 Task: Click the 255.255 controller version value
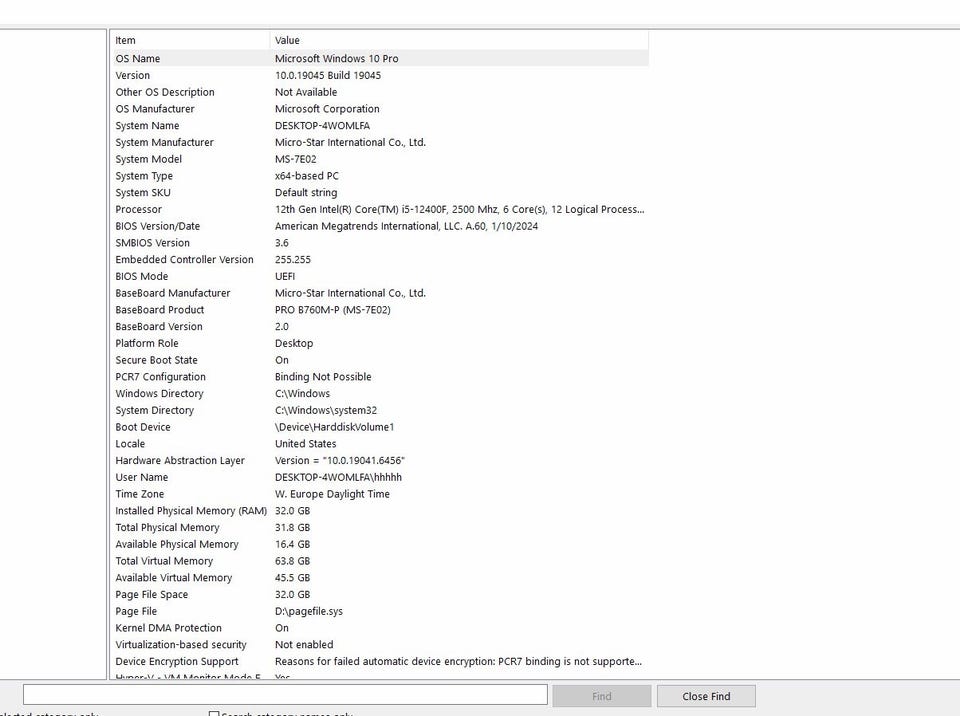tap(293, 260)
